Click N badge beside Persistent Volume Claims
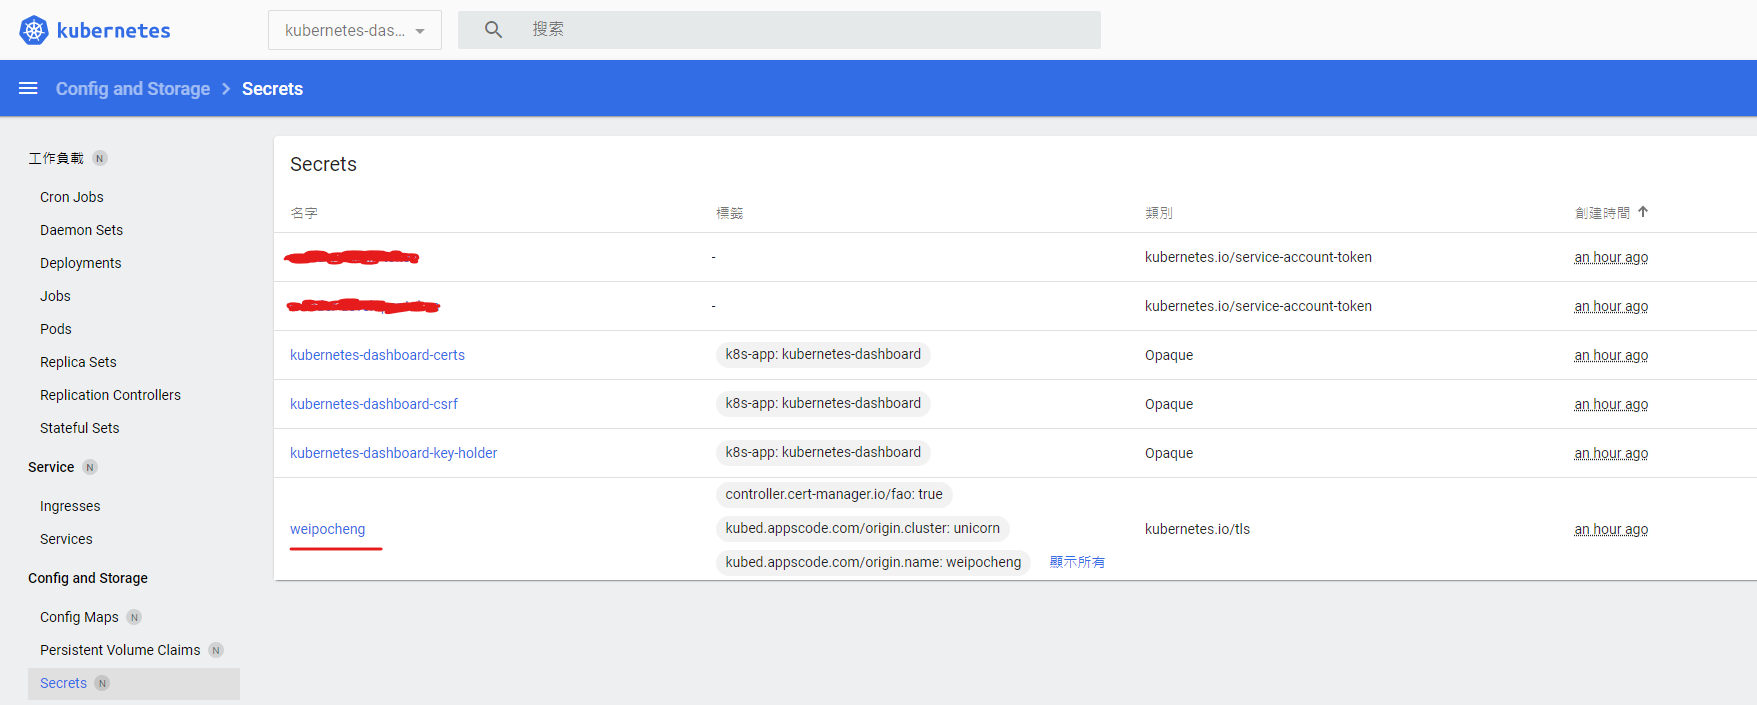This screenshot has width=1757, height=705. (x=216, y=650)
